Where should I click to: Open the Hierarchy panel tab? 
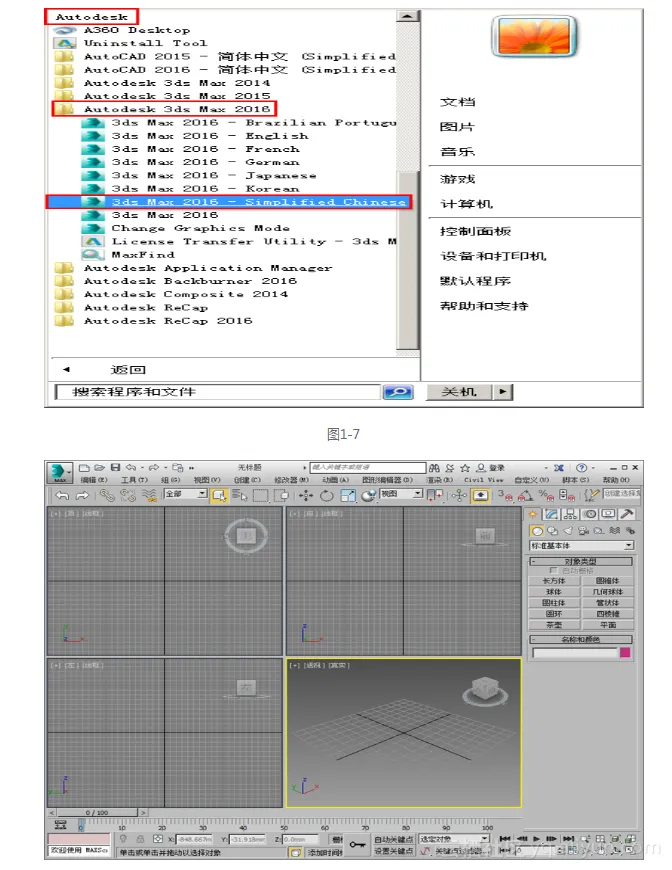(x=570, y=514)
